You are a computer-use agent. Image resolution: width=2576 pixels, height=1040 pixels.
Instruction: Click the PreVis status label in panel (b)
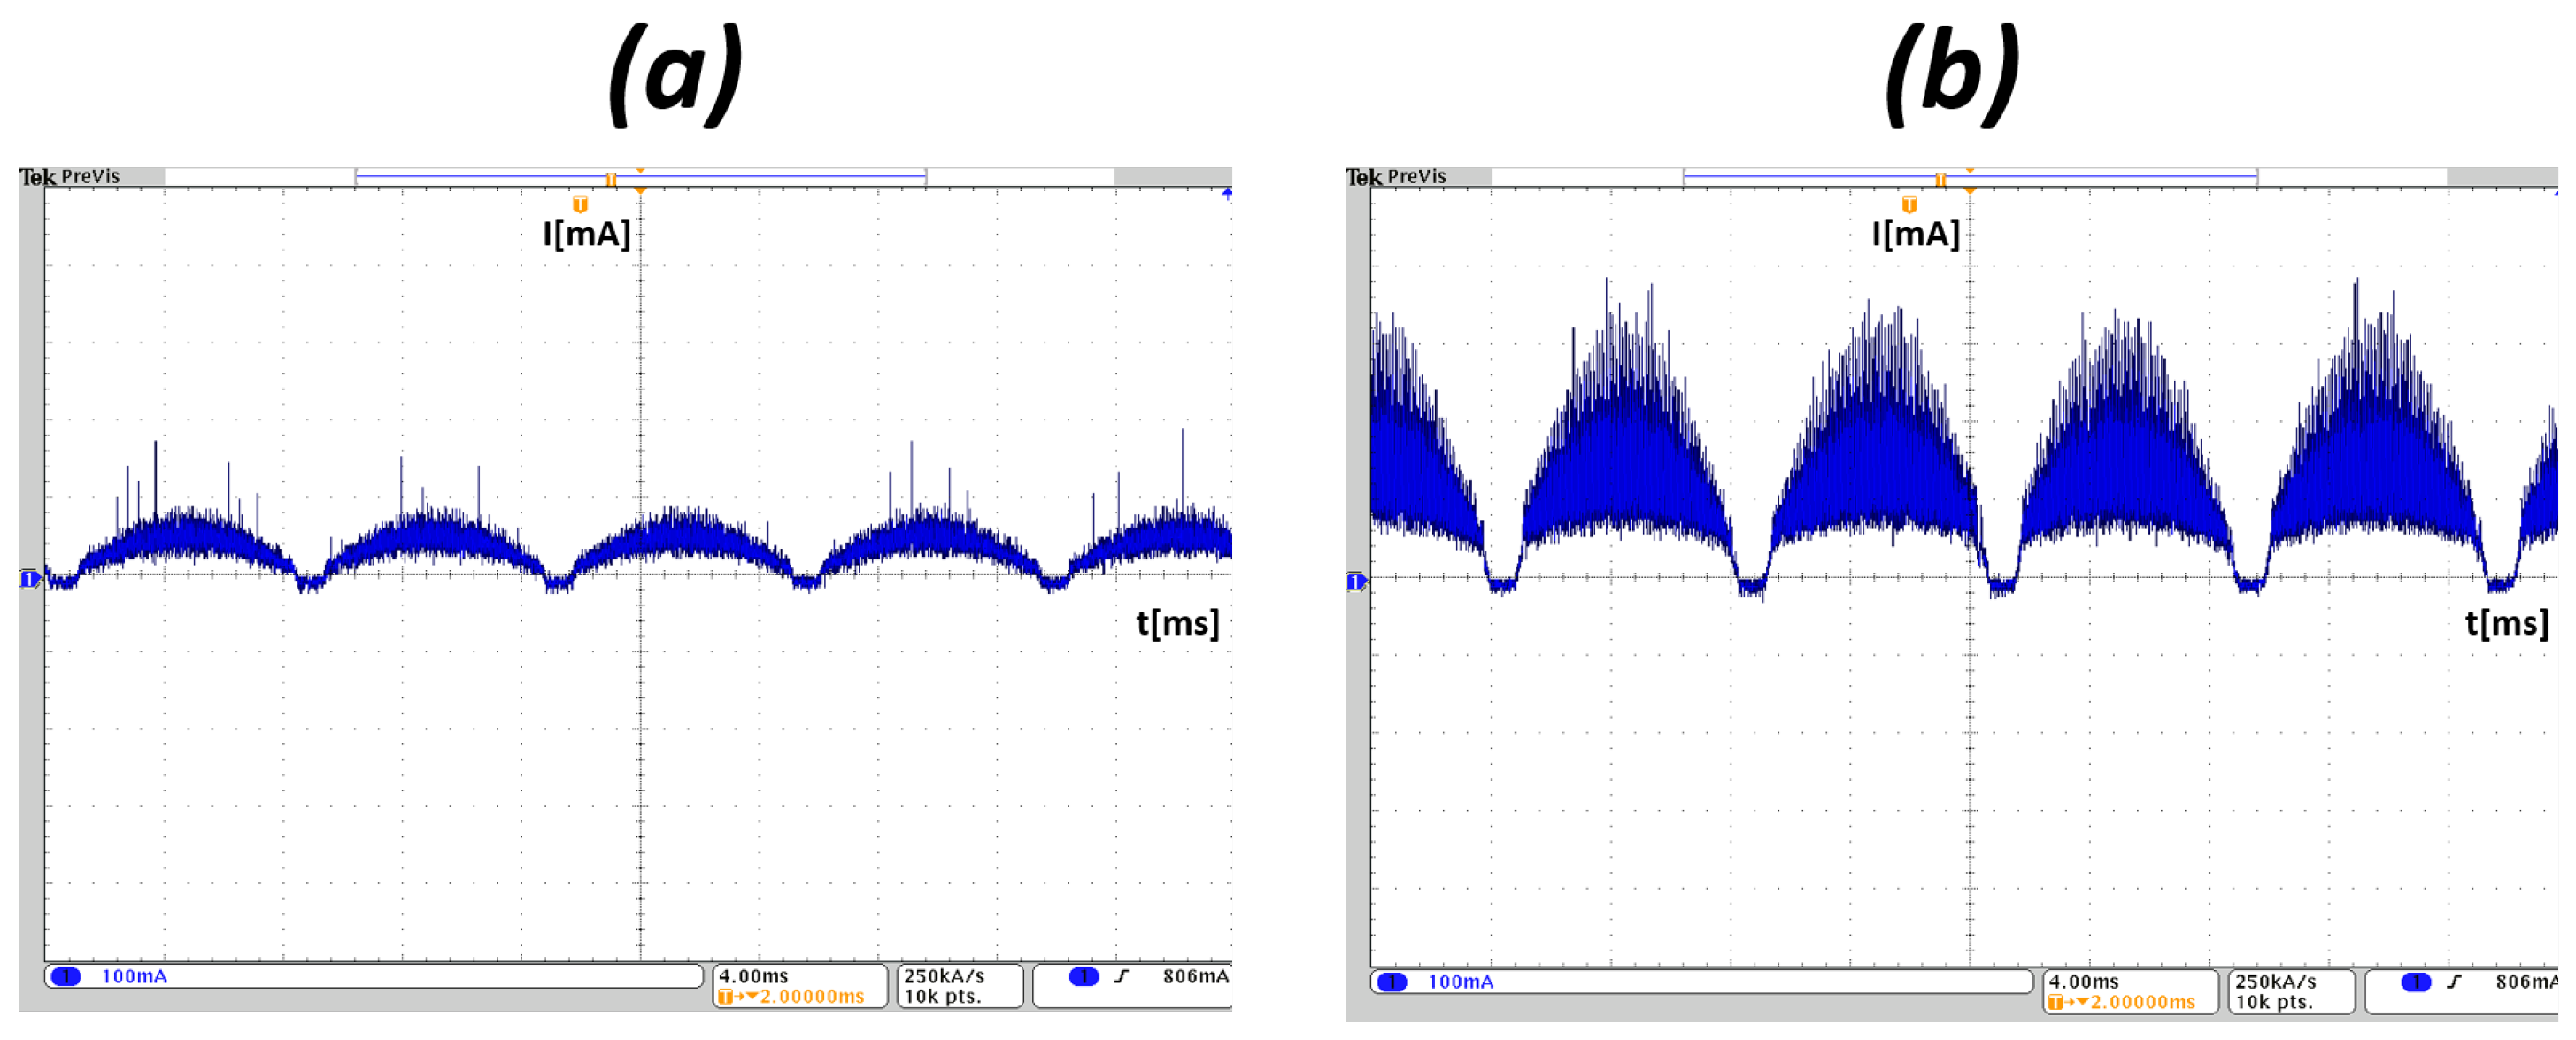click(1416, 177)
